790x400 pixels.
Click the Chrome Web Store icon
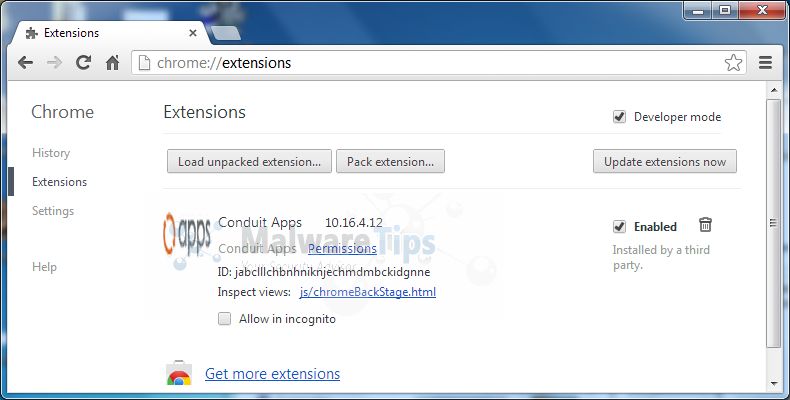point(179,374)
